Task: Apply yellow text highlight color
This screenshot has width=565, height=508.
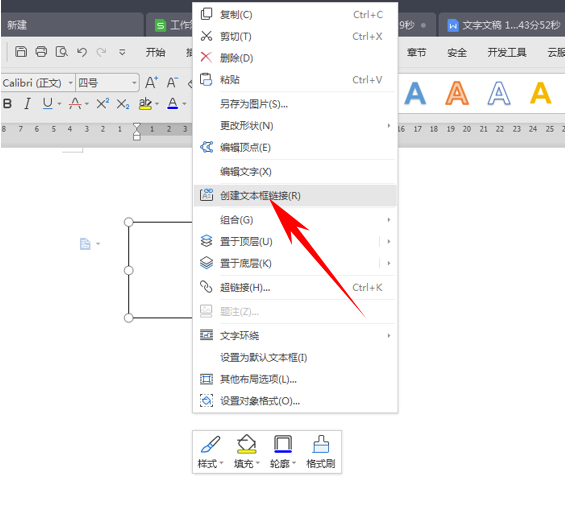Action: tap(145, 104)
